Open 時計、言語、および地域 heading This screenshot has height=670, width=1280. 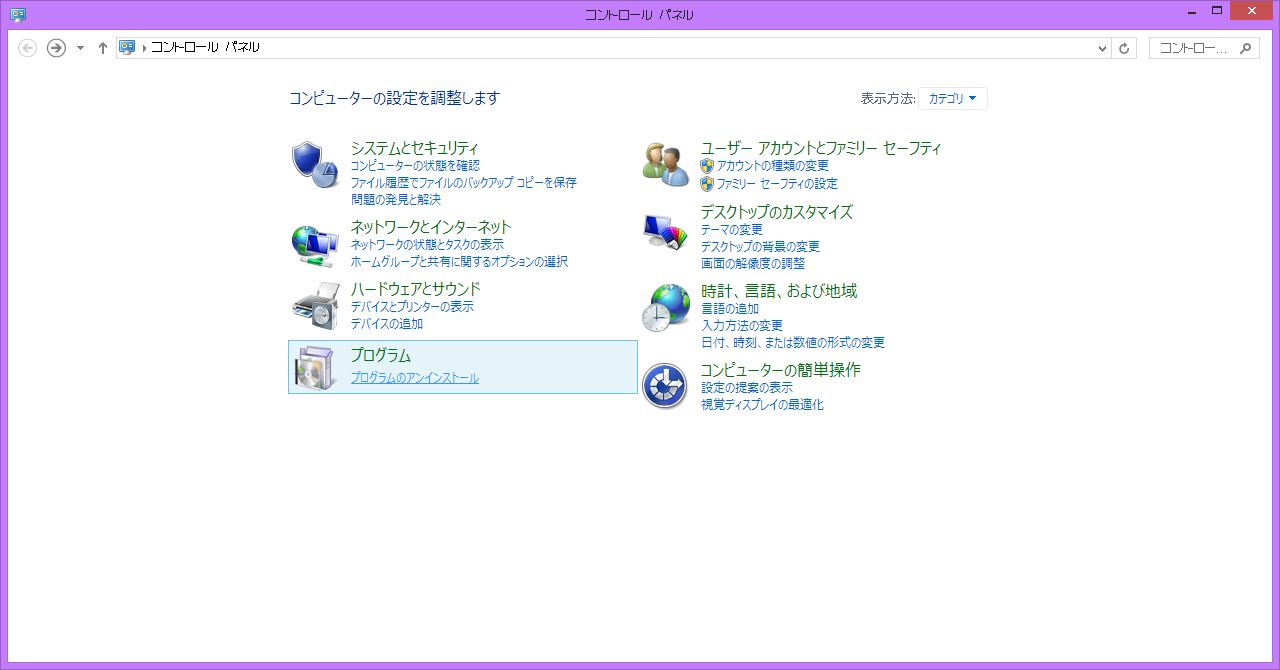pos(778,291)
